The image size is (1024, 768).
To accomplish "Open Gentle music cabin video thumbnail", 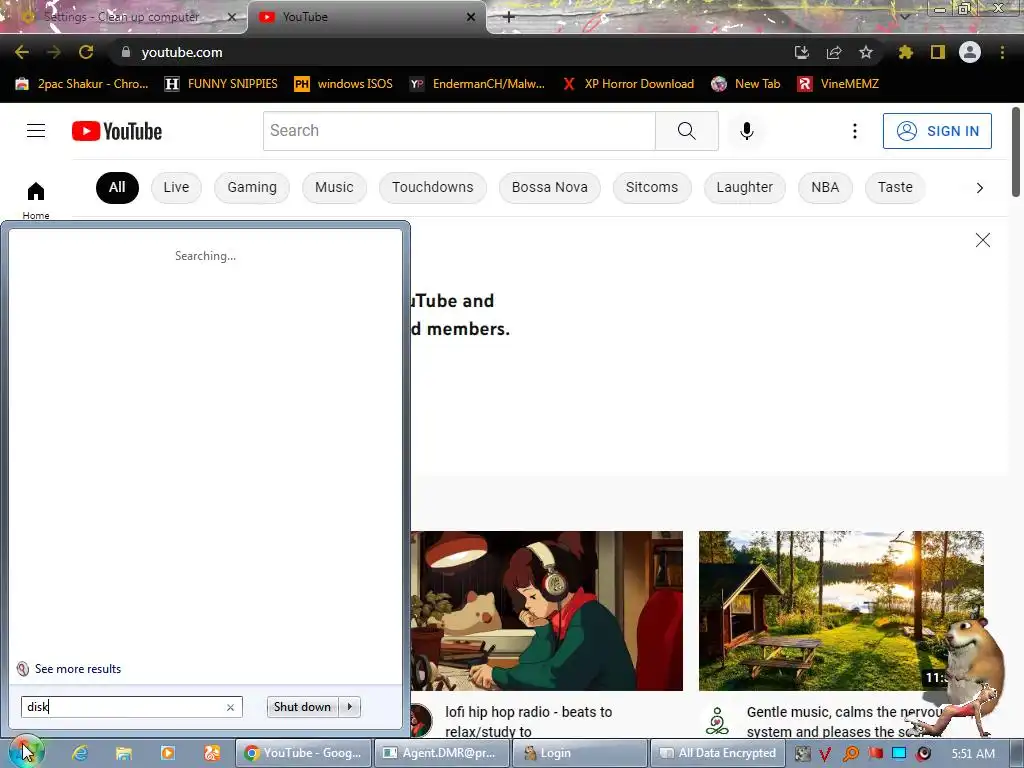I will tap(841, 611).
